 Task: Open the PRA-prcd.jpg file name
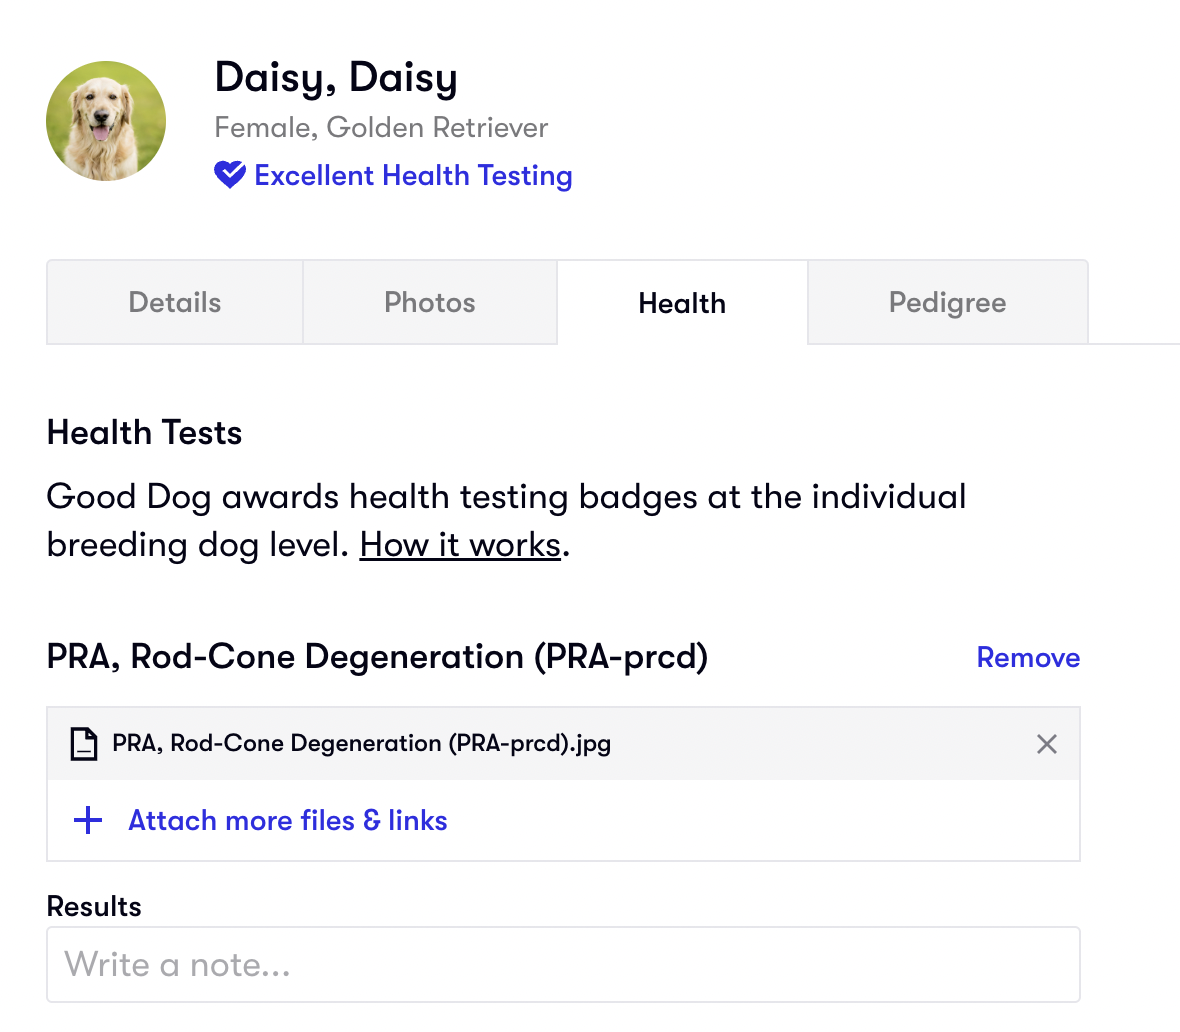tap(361, 744)
